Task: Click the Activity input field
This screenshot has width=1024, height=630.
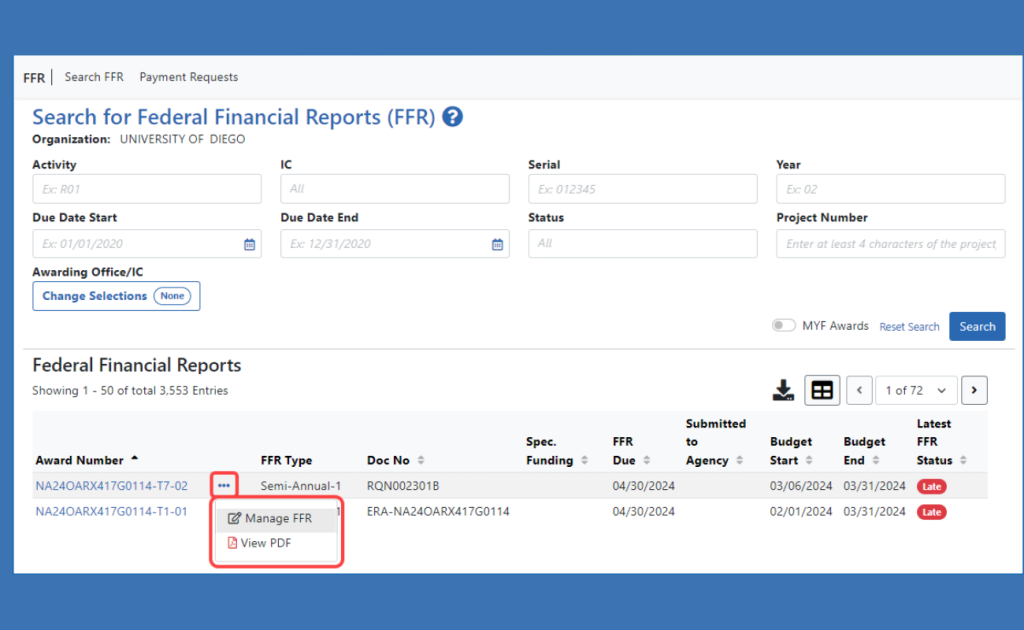Action: pyautogui.click(x=147, y=189)
